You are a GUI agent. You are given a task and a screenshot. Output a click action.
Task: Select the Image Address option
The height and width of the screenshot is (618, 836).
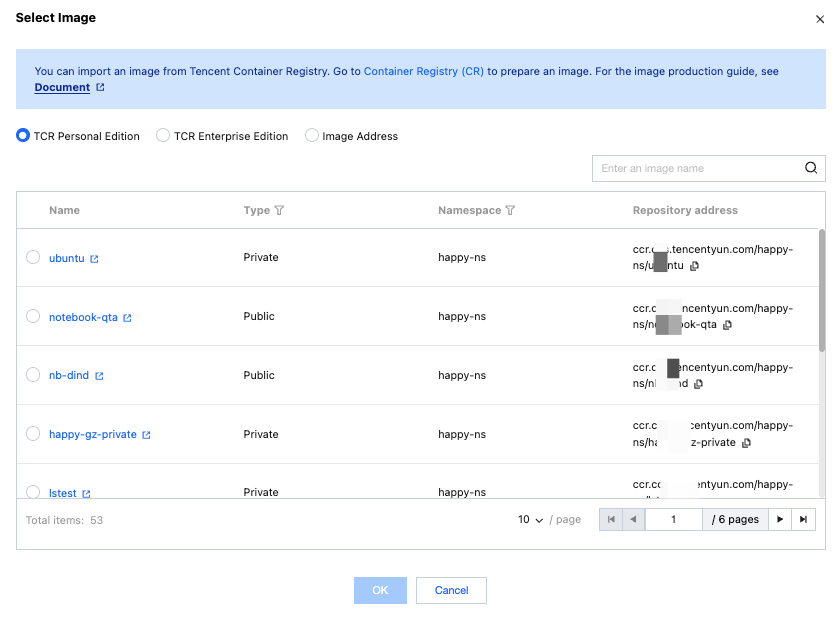coord(312,136)
